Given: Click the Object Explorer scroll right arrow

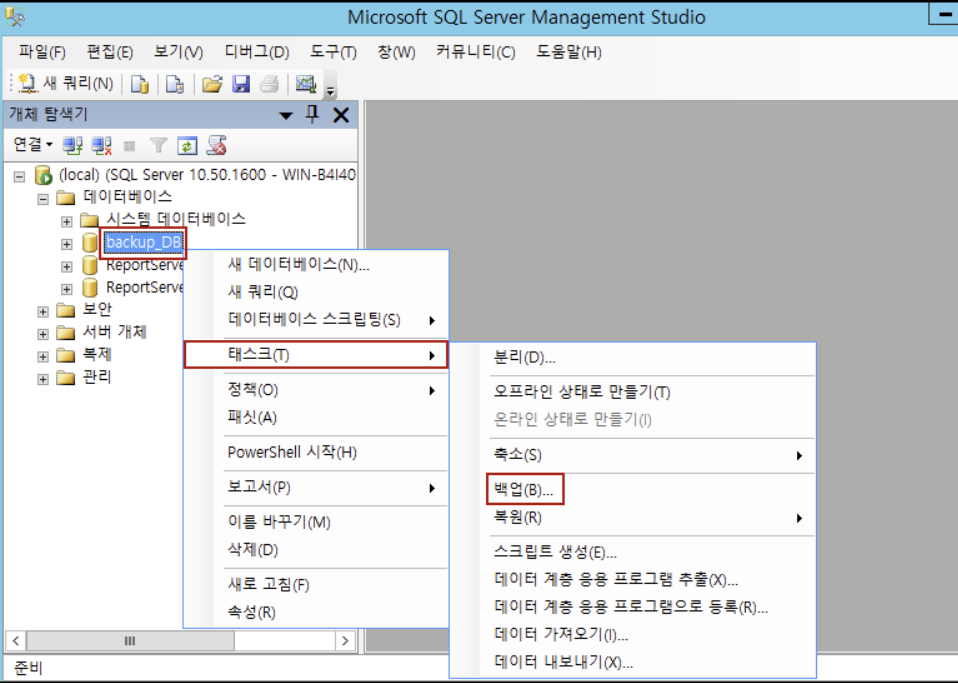Looking at the screenshot, I should 345,641.
